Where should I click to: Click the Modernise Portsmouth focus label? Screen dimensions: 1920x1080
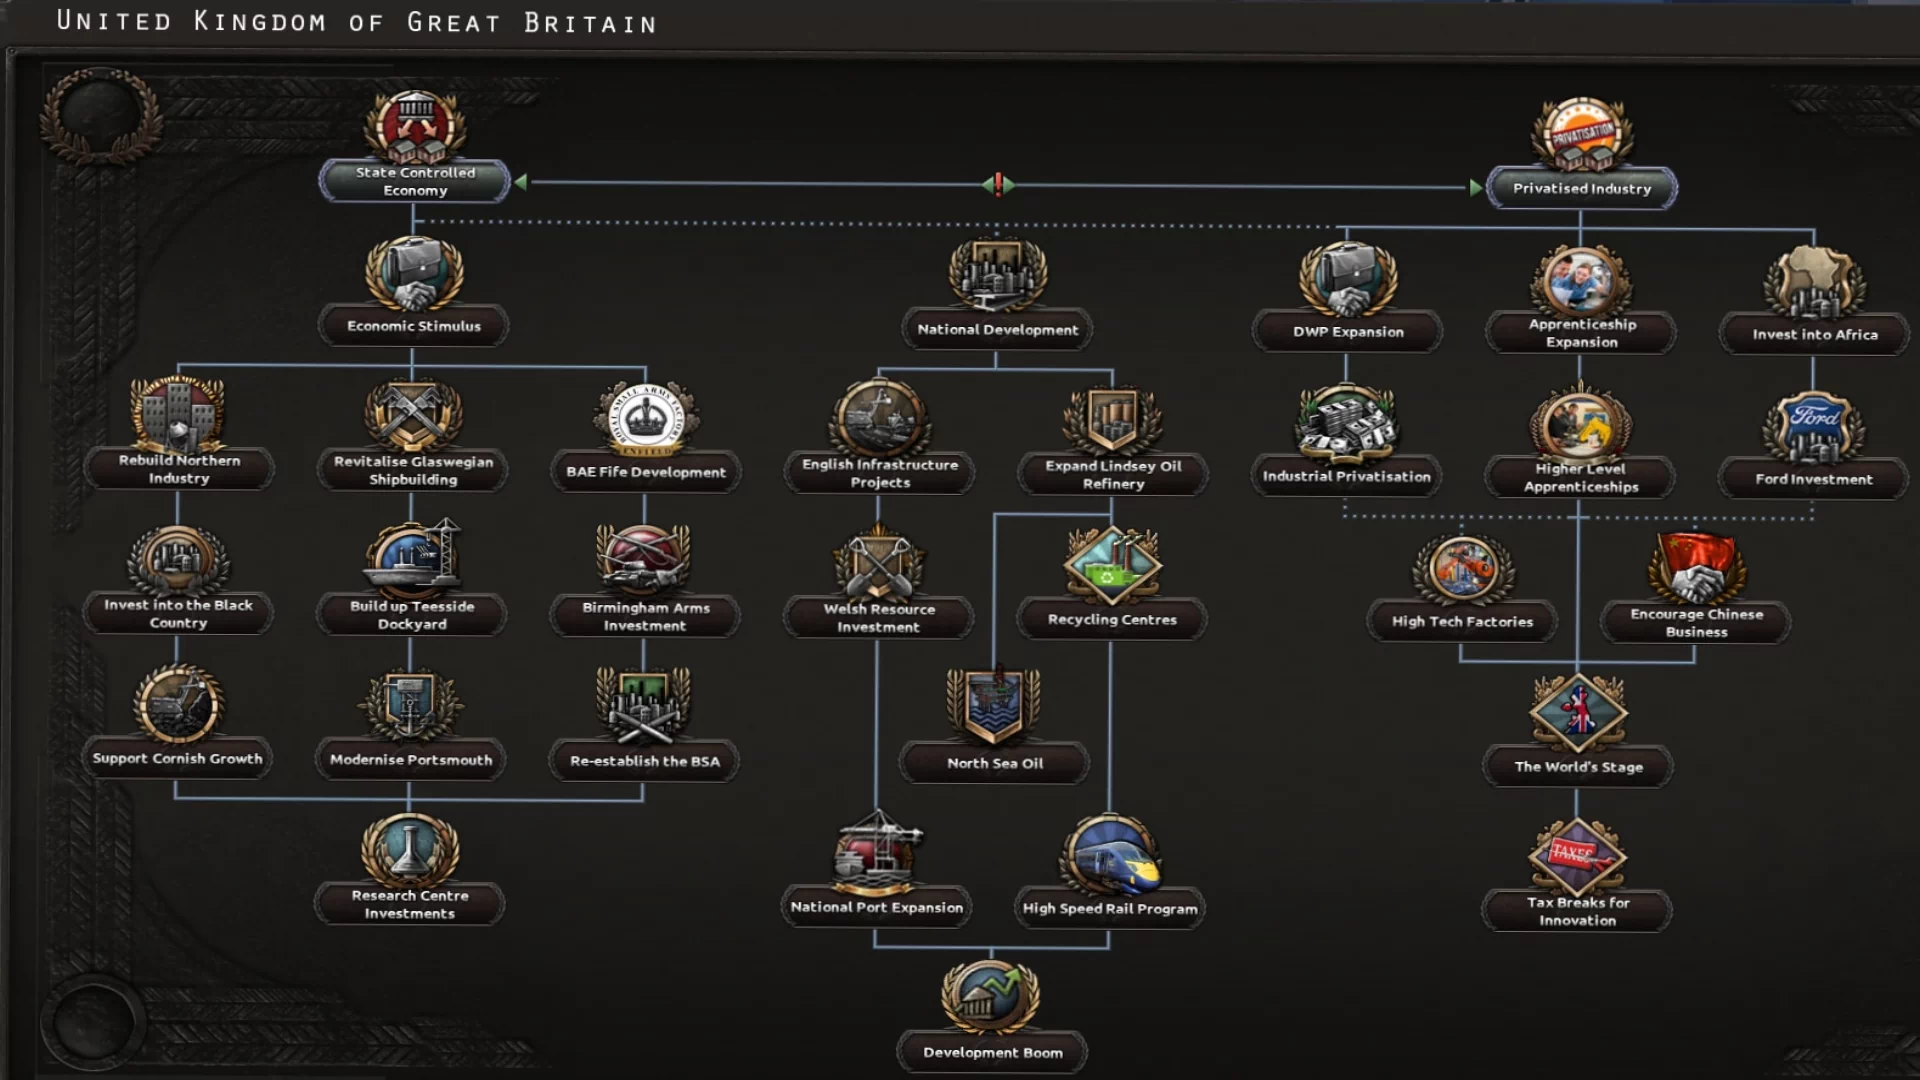410,760
